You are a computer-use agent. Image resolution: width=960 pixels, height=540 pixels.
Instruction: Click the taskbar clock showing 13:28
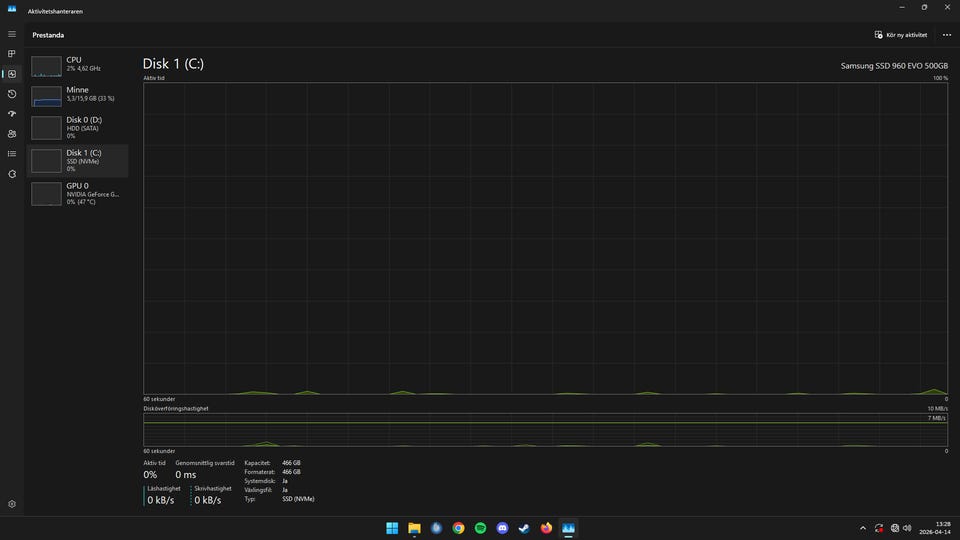[x=942, y=528]
